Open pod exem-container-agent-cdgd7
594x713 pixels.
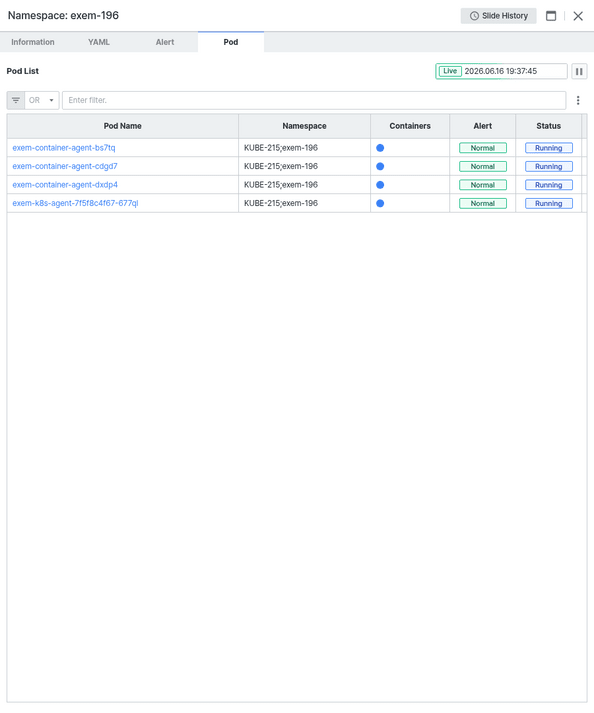65,166
